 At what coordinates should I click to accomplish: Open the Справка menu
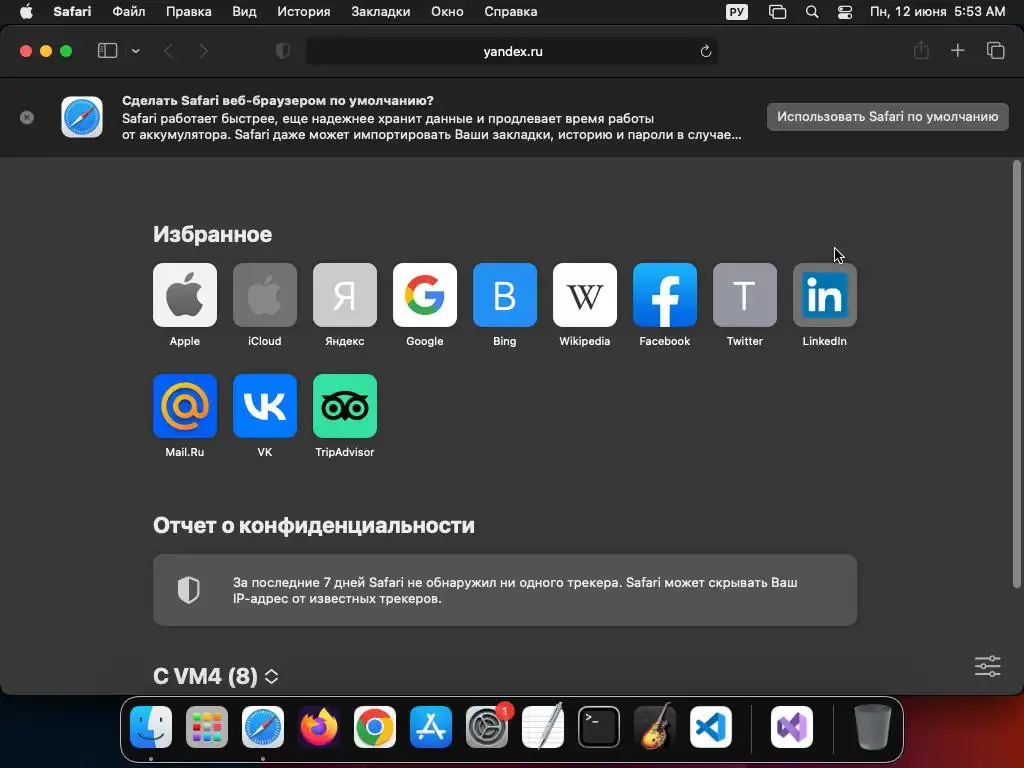(511, 12)
